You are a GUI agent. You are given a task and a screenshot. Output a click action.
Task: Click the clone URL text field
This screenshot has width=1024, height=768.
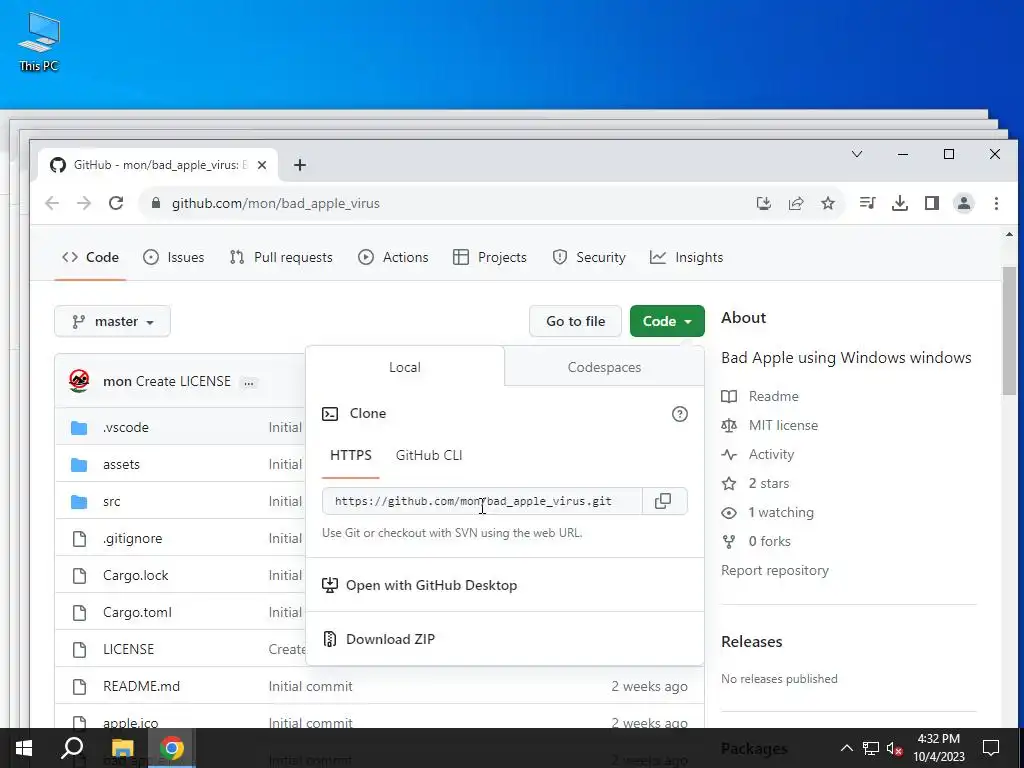tap(482, 501)
